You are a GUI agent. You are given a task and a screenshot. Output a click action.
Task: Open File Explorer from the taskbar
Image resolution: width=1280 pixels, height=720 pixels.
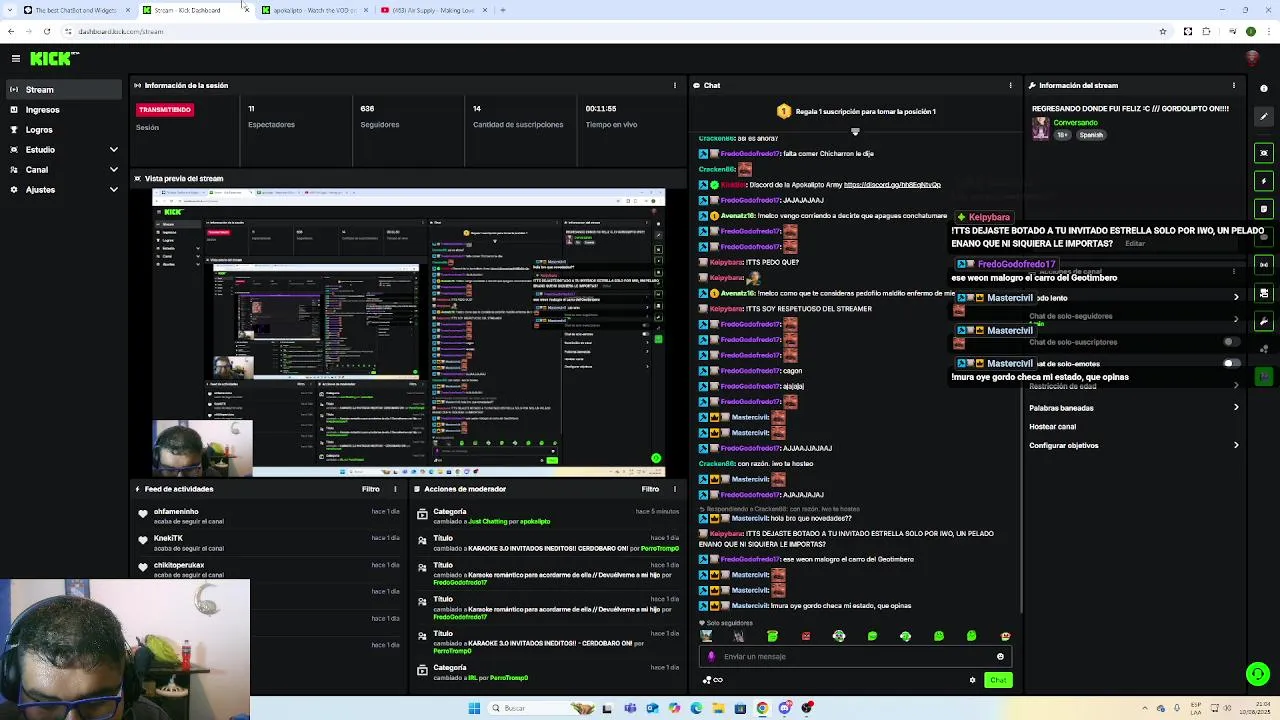[x=718, y=708]
